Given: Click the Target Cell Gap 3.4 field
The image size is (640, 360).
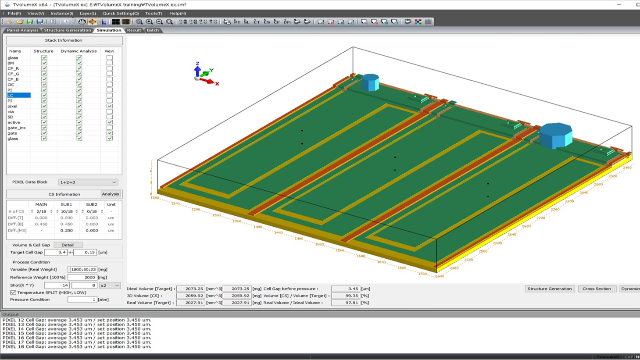Looking at the screenshot, I should pos(56,252).
